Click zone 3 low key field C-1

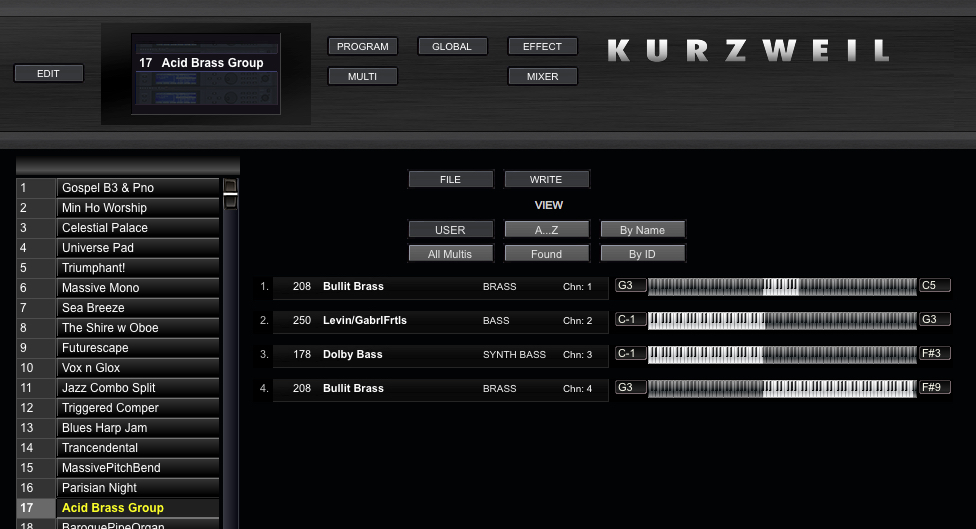click(631, 353)
